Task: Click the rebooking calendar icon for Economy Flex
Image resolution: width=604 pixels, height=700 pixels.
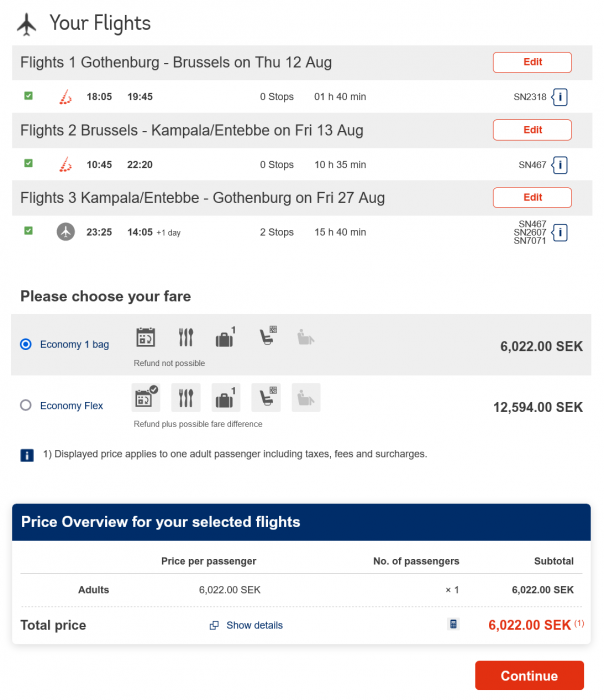Action: pos(146,398)
